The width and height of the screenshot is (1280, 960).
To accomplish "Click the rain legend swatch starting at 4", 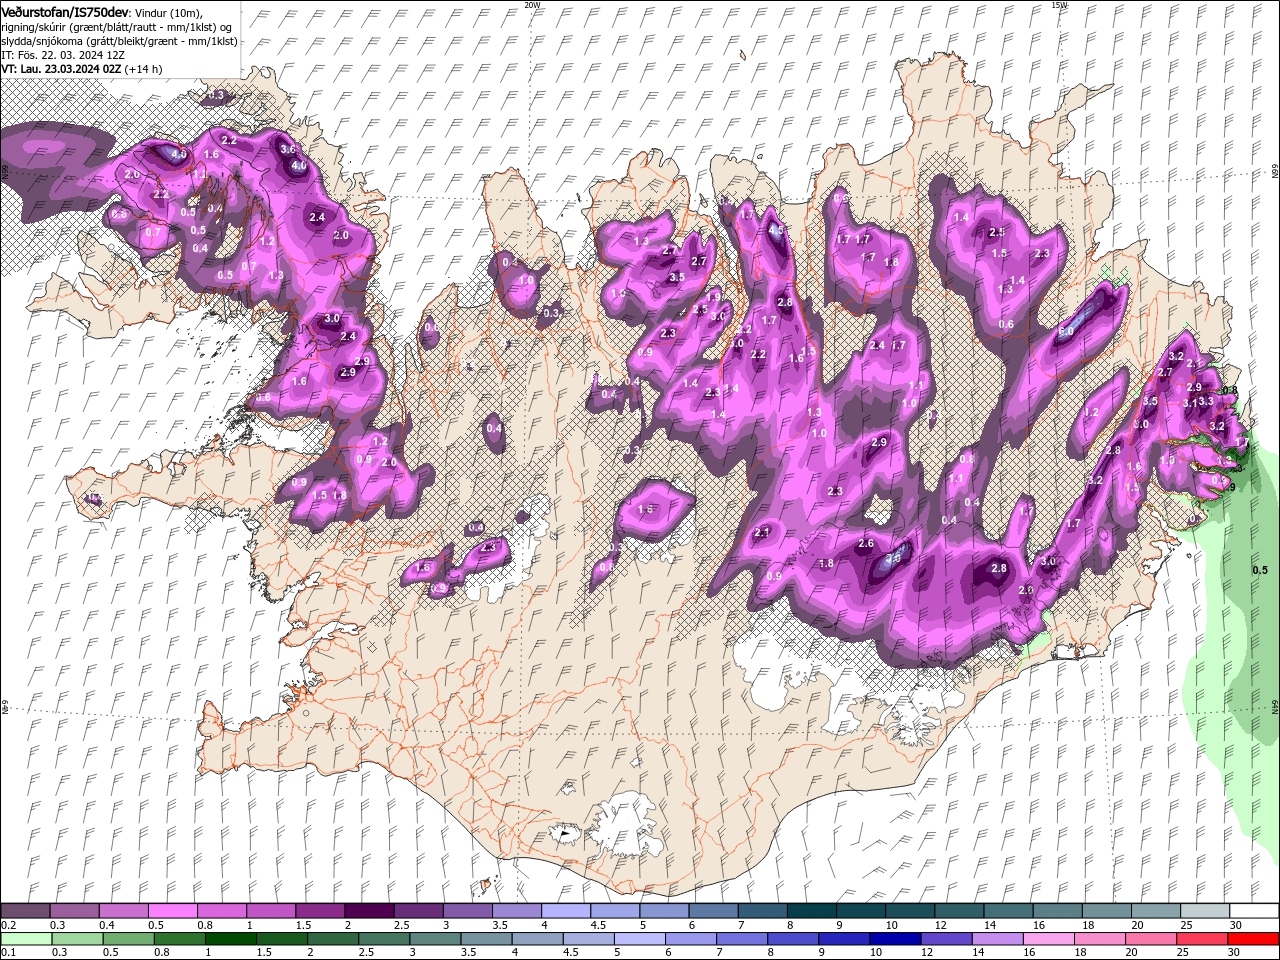I will pos(537,938).
